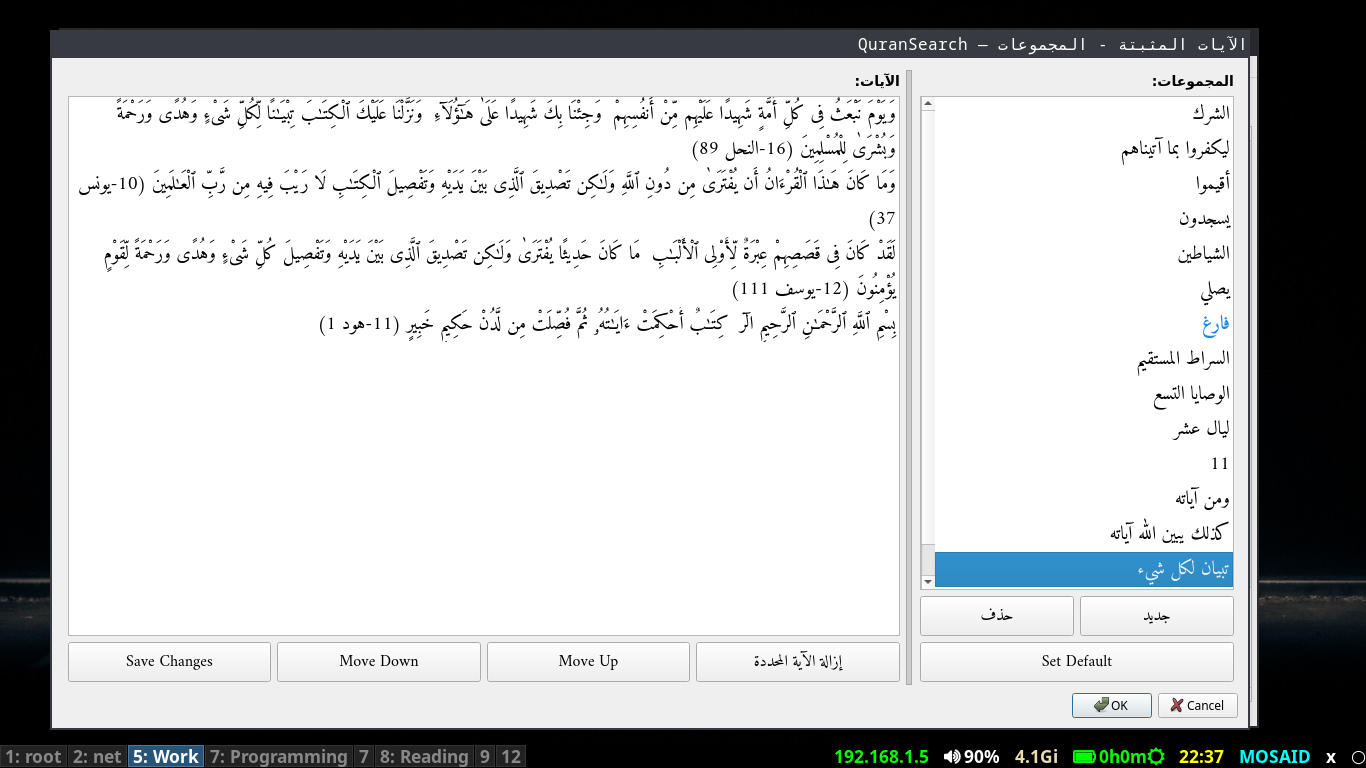The image size is (1366, 768).
Task: Click the إزالة الآية المحددة button
Action: pos(797,661)
